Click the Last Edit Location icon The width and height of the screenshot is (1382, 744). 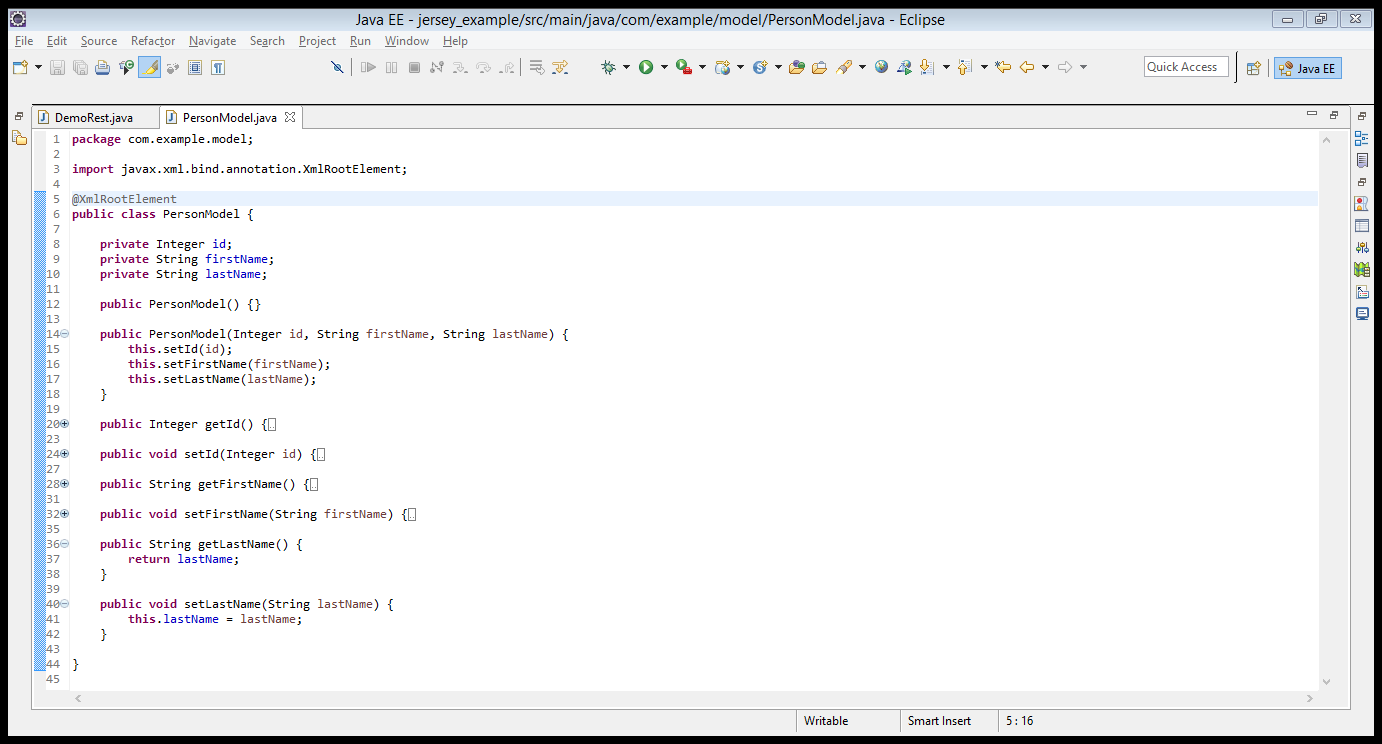click(1003, 67)
